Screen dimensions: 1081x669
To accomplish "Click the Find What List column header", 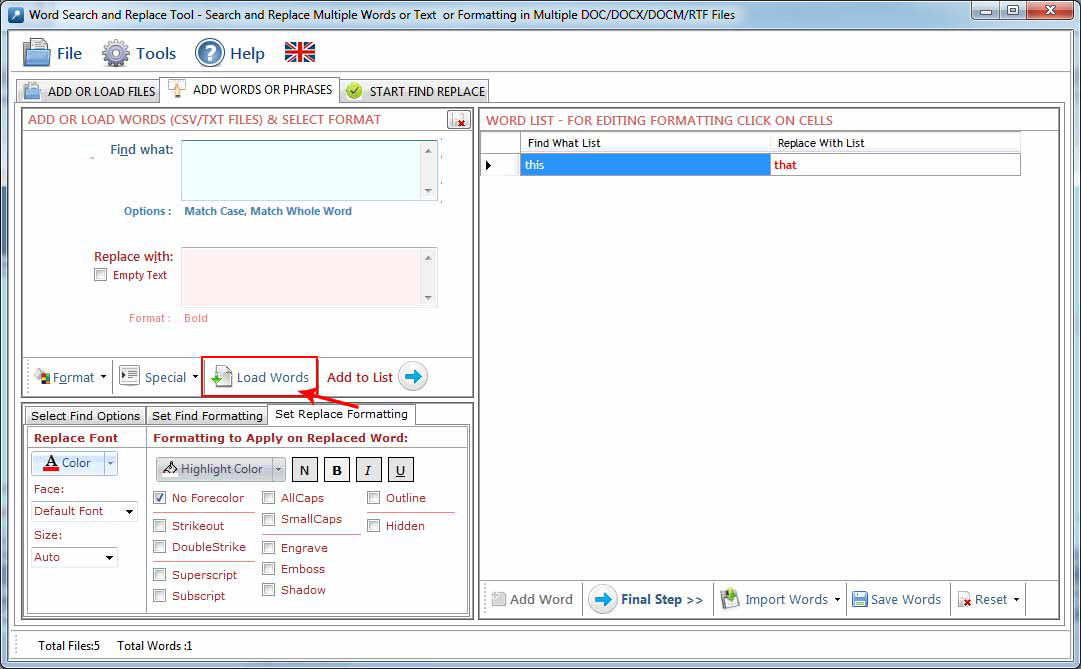I will (x=645, y=143).
